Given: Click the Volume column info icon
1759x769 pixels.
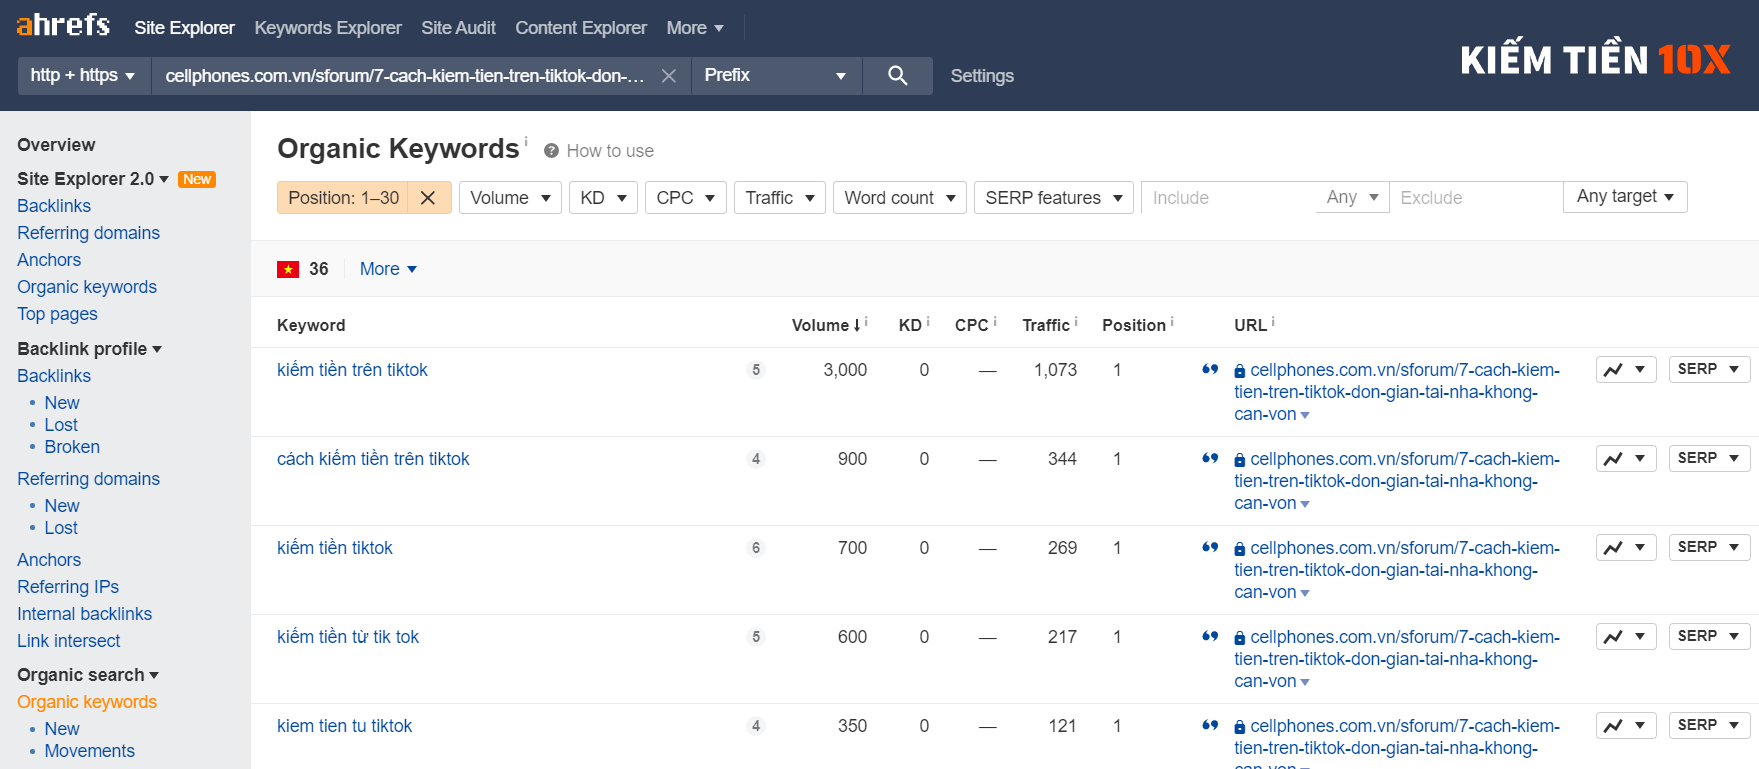Looking at the screenshot, I should (x=866, y=321).
